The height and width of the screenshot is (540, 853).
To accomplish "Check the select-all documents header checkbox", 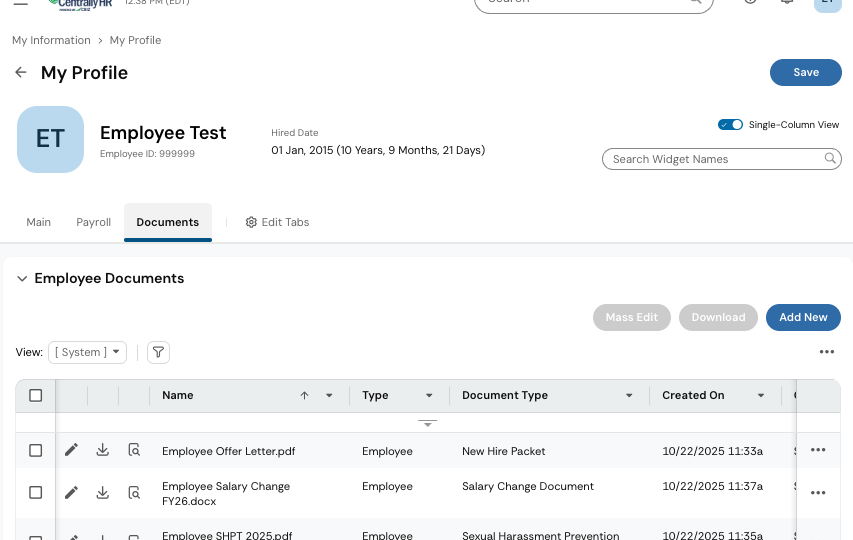I will coord(36,396).
